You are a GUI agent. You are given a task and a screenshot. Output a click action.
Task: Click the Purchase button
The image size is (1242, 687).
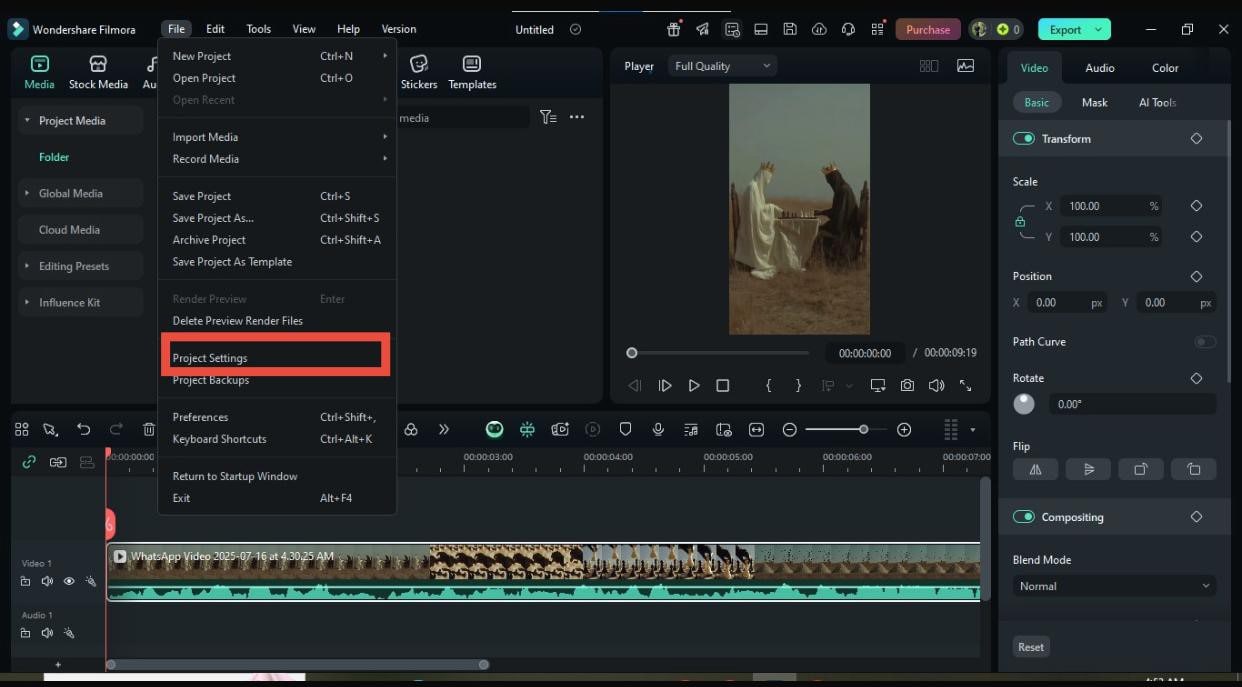pos(928,29)
